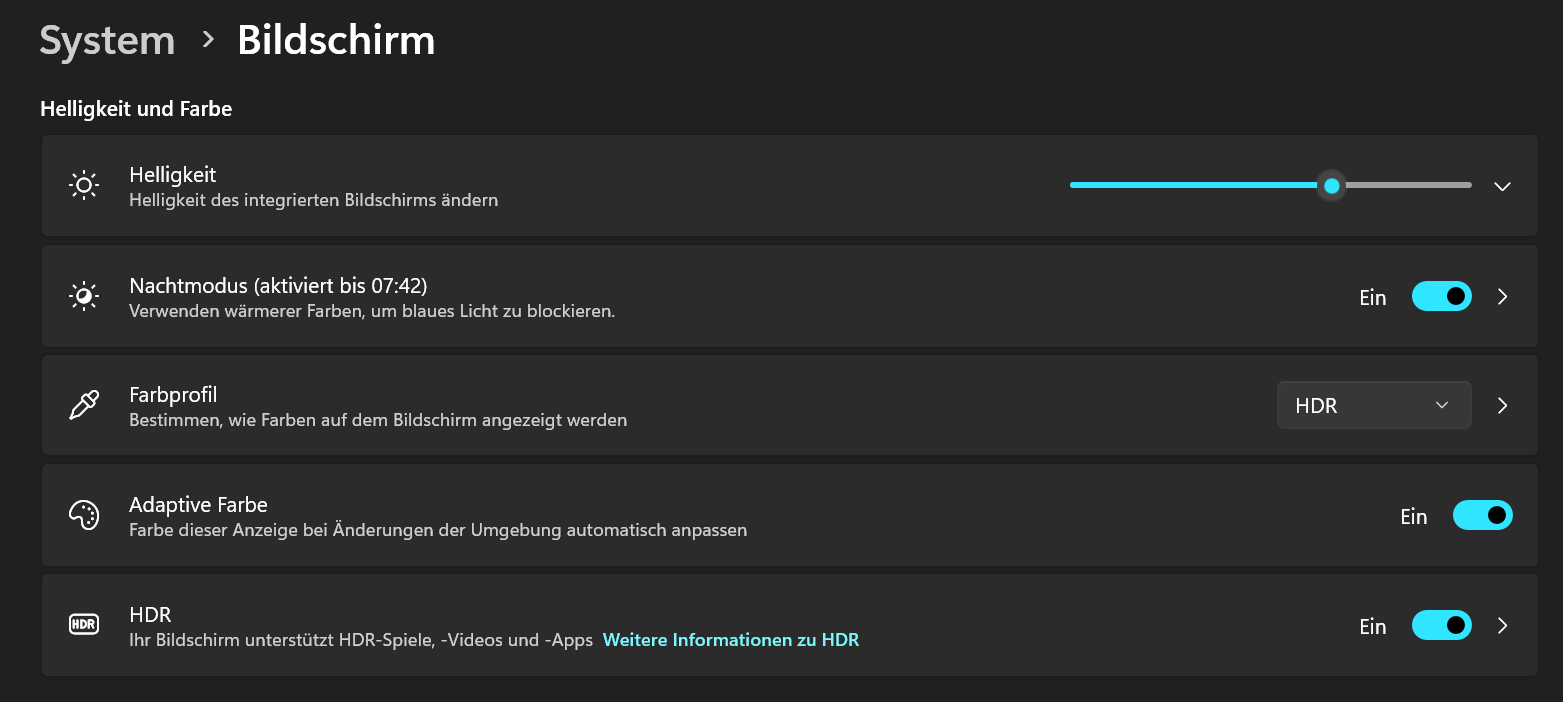Image resolution: width=1563 pixels, height=702 pixels.
Task: Disable the Adaptive Farbe switch
Action: [x=1482, y=515]
